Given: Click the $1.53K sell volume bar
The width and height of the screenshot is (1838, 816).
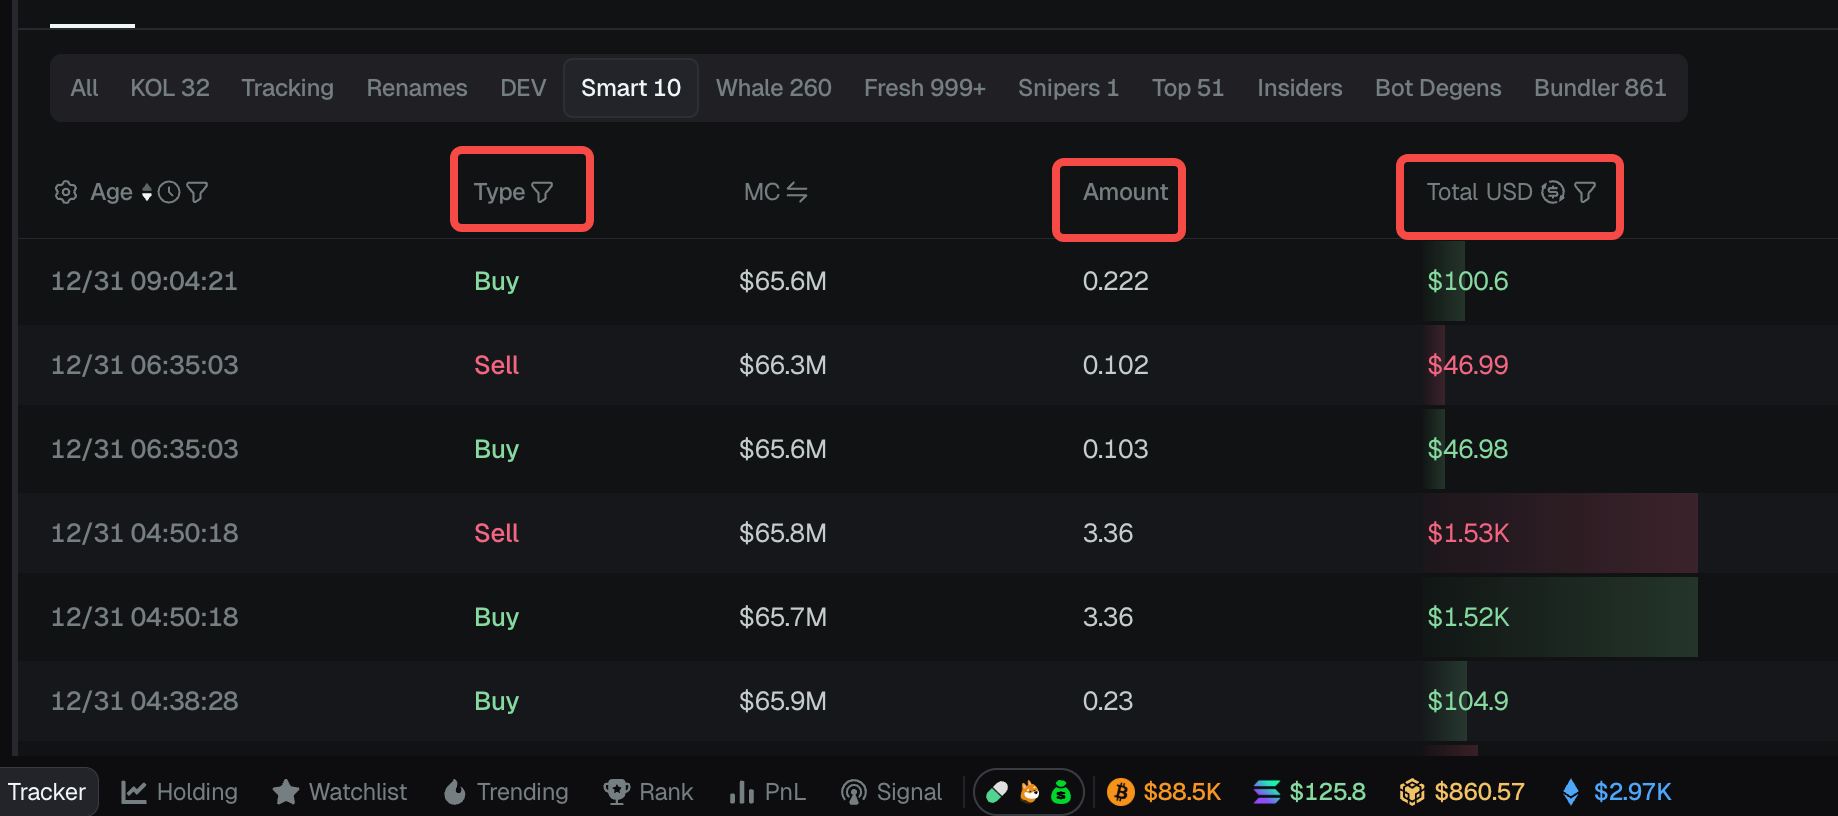Looking at the screenshot, I should tap(1560, 533).
